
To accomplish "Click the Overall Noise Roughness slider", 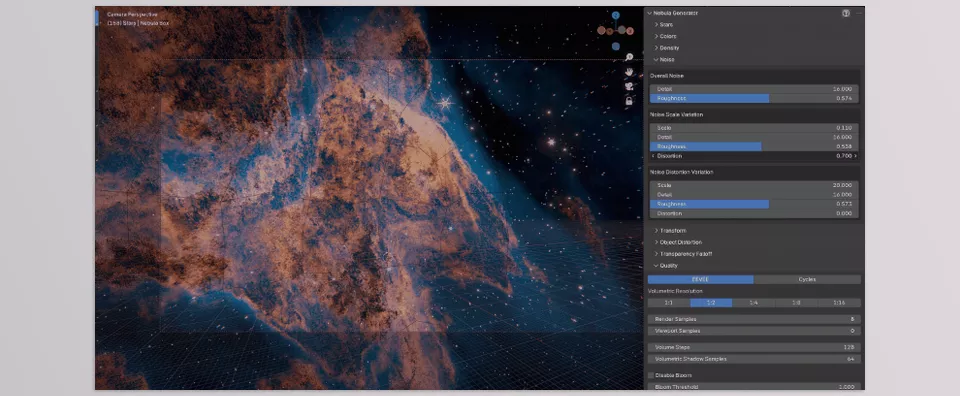I will pos(754,99).
